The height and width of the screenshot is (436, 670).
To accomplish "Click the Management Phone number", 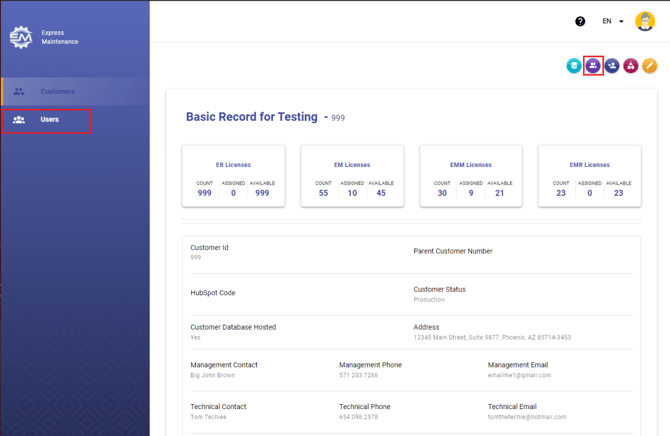I will coord(358,375).
